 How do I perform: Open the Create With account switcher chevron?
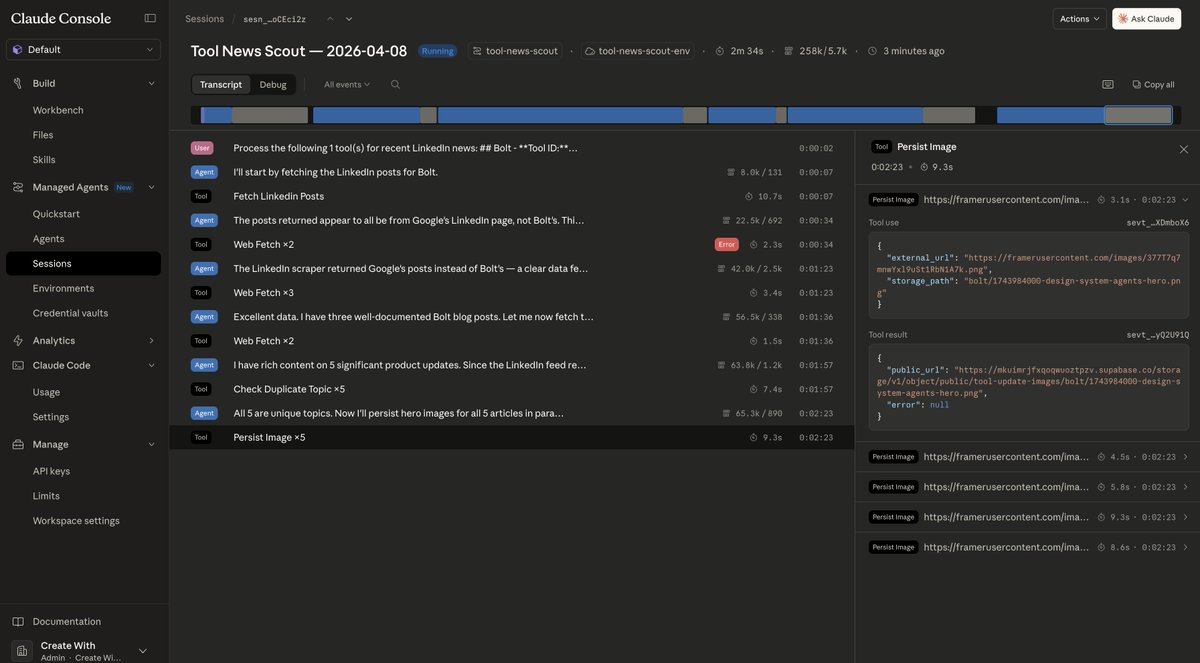coord(143,650)
